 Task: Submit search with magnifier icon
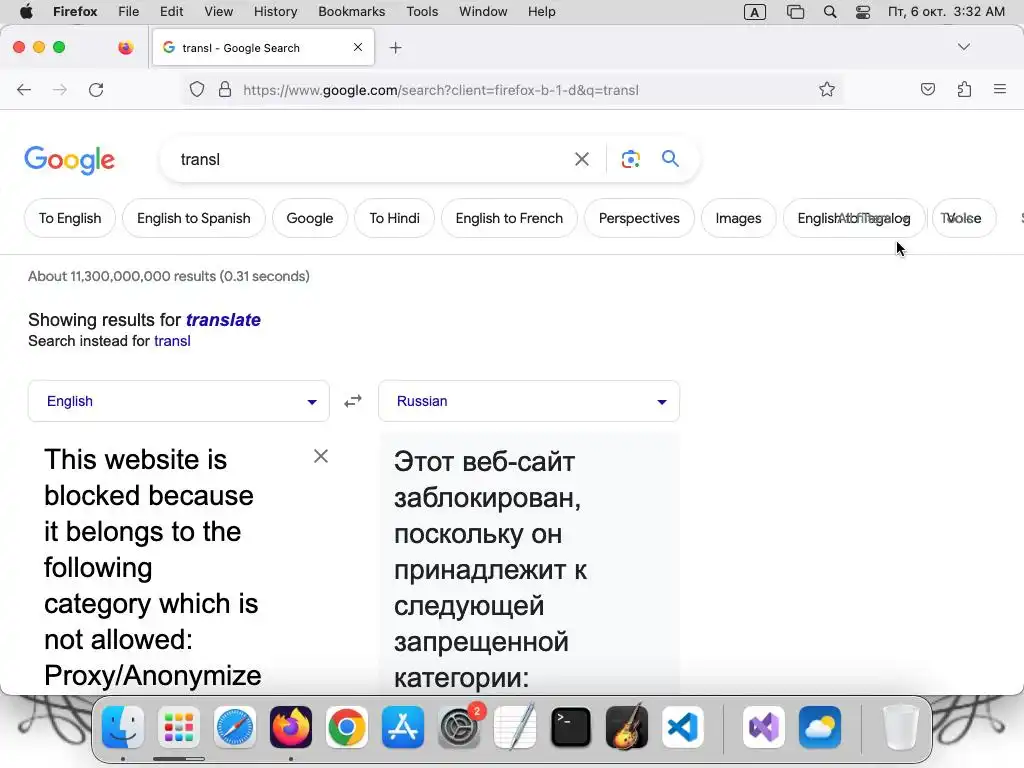[670, 159]
